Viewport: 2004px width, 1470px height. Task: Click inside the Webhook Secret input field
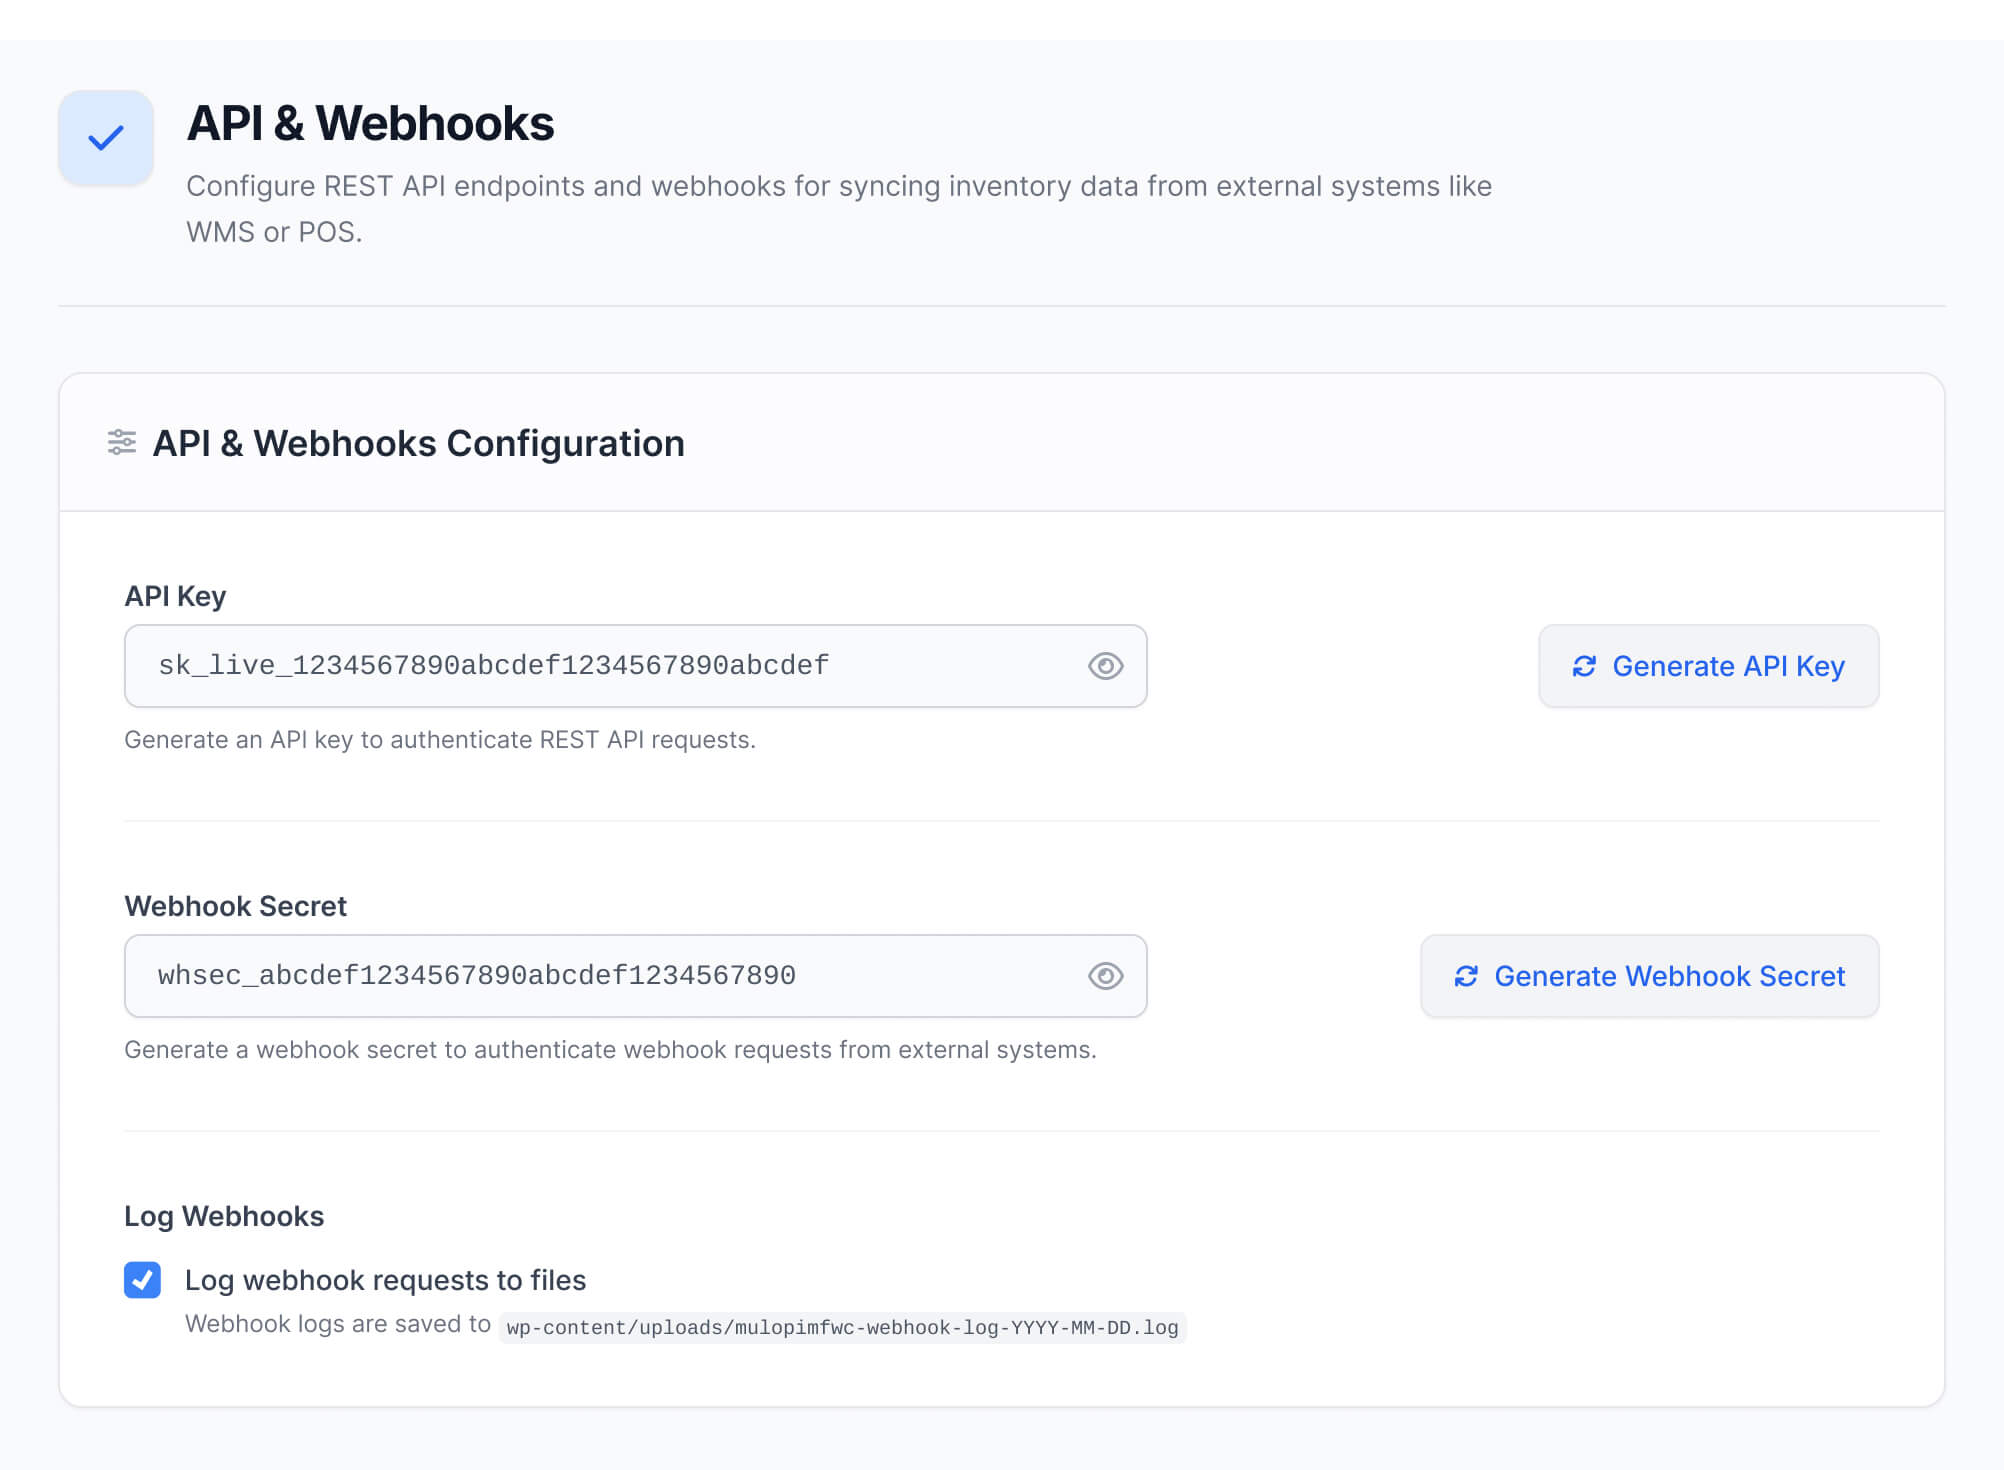pos(635,976)
